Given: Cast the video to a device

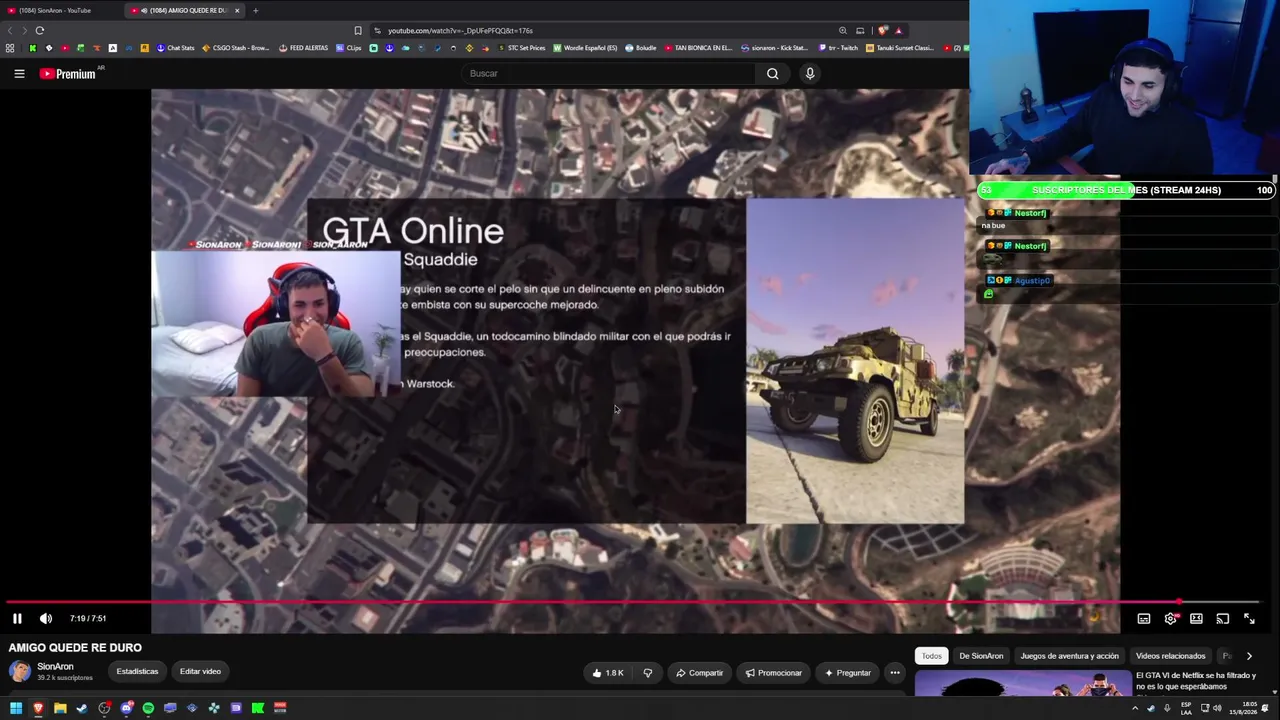Looking at the screenshot, I should (1223, 619).
